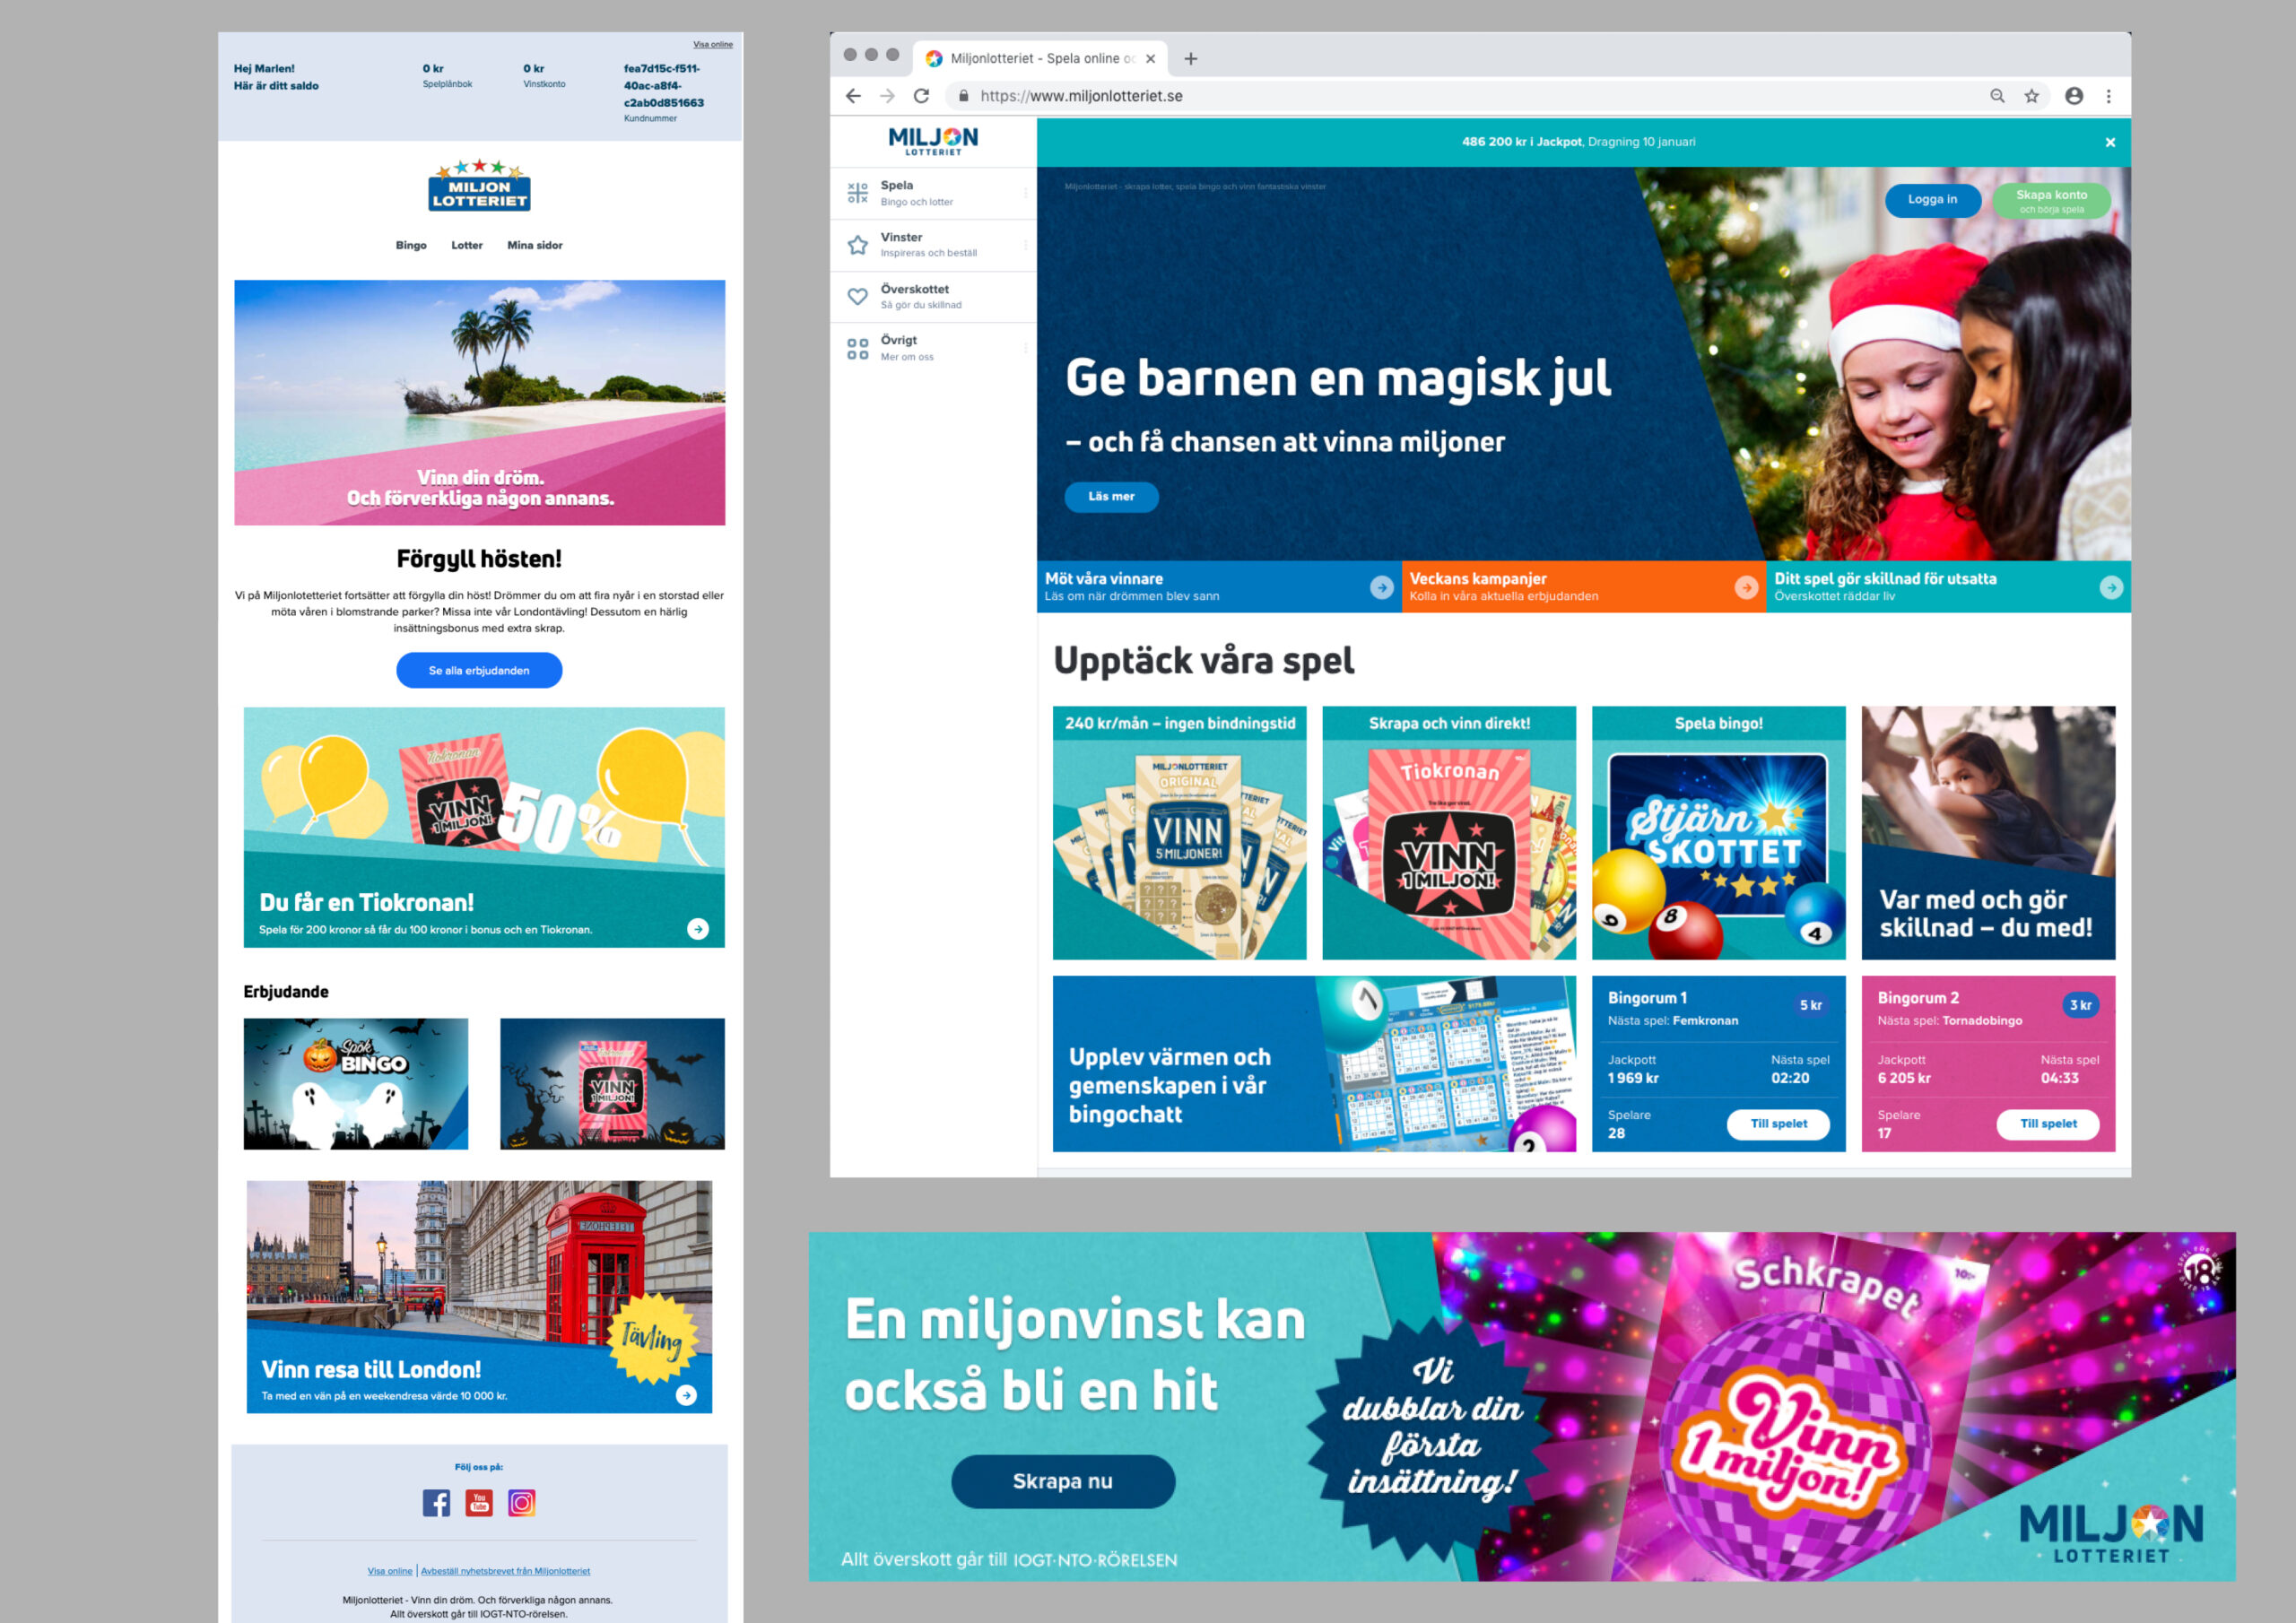Click the Övrigt four-squares icon
This screenshot has height=1623, width=2296.
(x=857, y=348)
